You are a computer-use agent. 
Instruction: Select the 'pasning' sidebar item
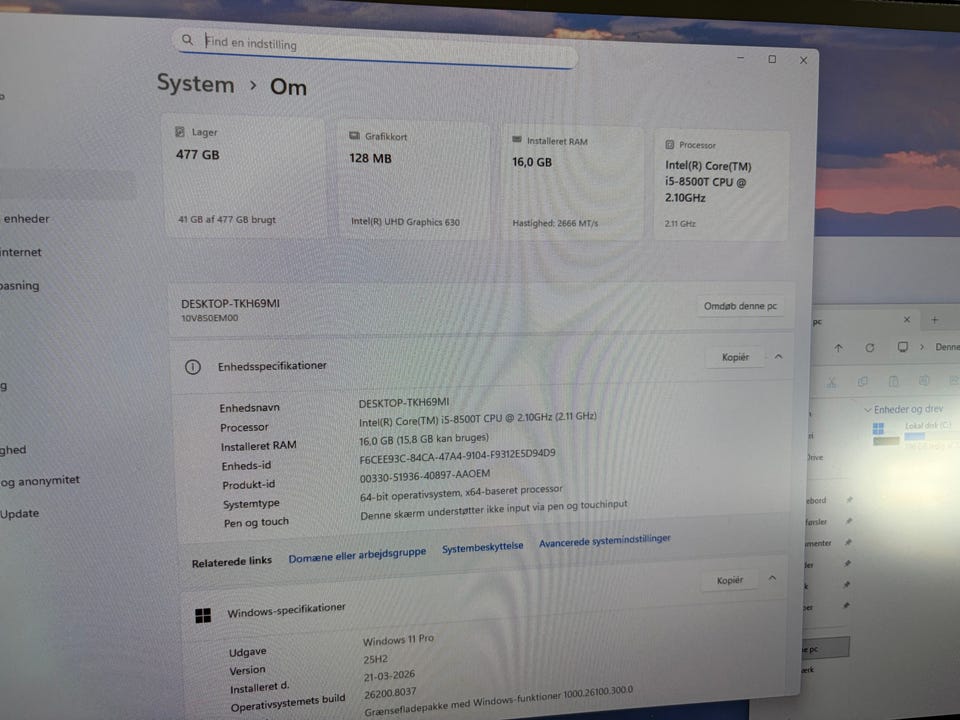tap(19, 285)
